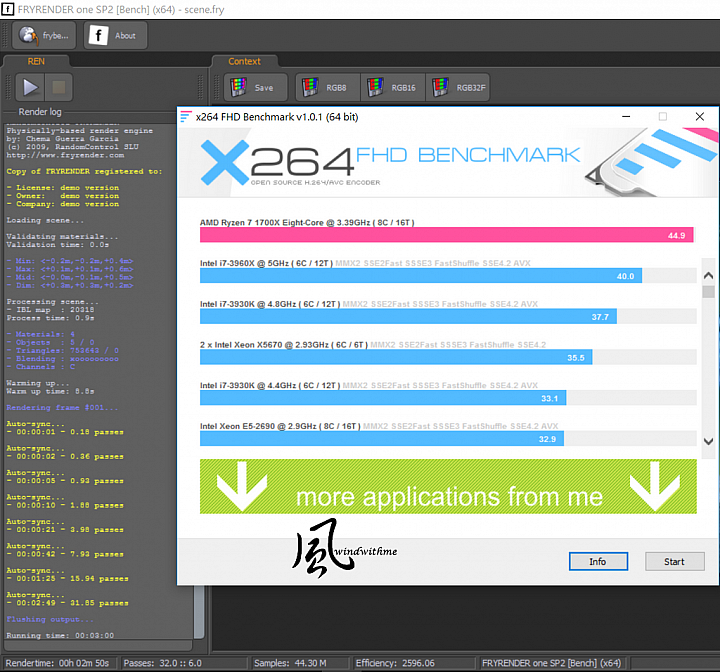The width and height of the screenshot is (720, 672).
Task: Click the 44.9 score value
Action: pos(676,236)
